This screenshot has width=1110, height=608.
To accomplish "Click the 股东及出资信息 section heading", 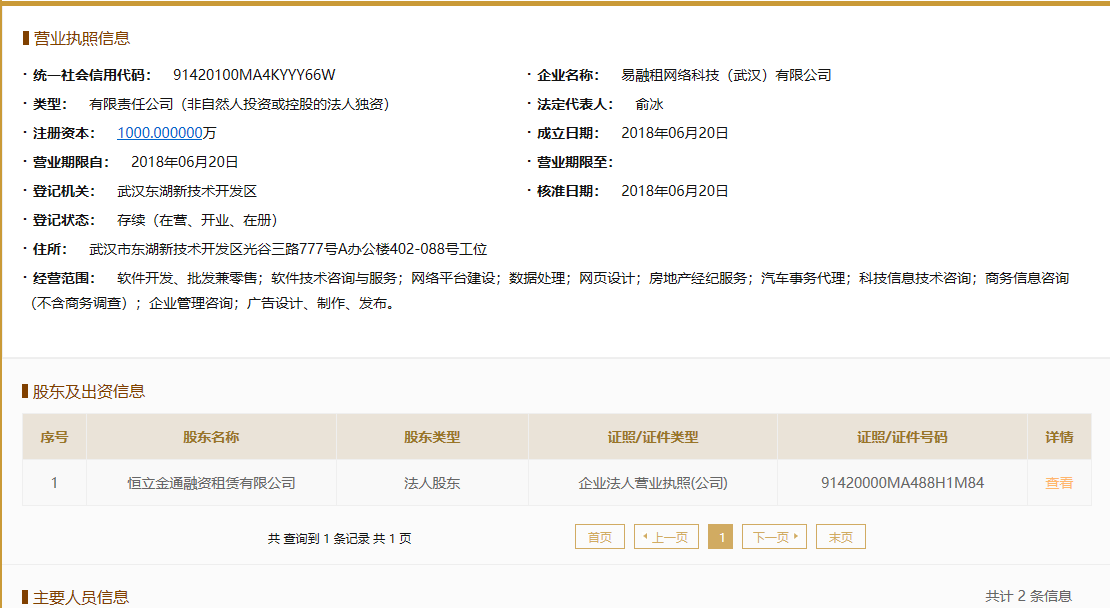I will 88,391.
